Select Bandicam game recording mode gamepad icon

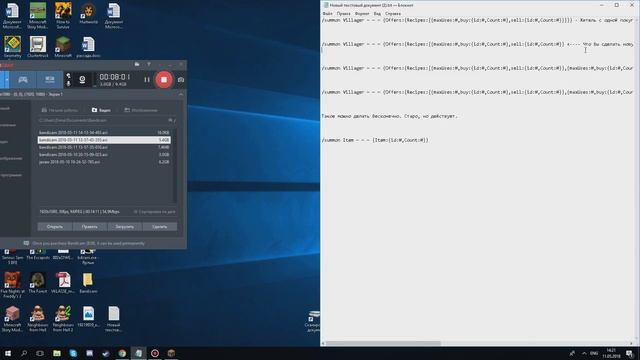point(23,80)
